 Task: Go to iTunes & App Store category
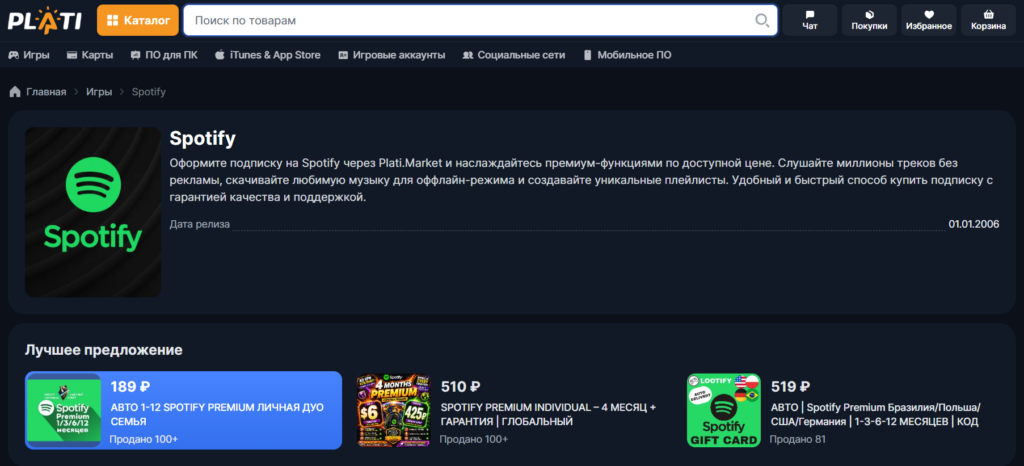pyautogui.click(x=268, y=55)
